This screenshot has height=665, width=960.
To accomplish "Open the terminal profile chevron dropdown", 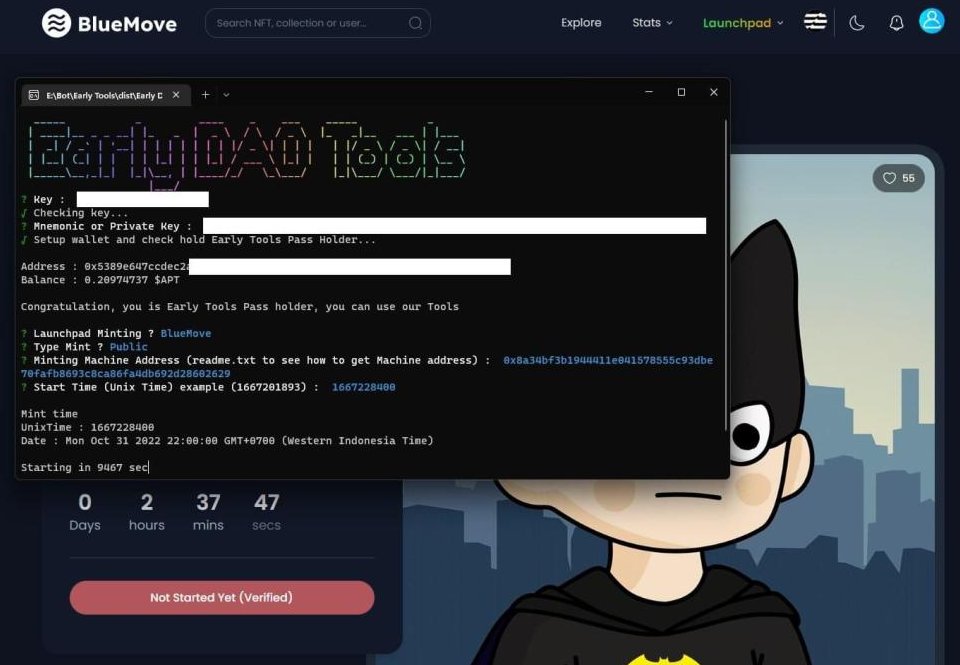I will point(224,95).
